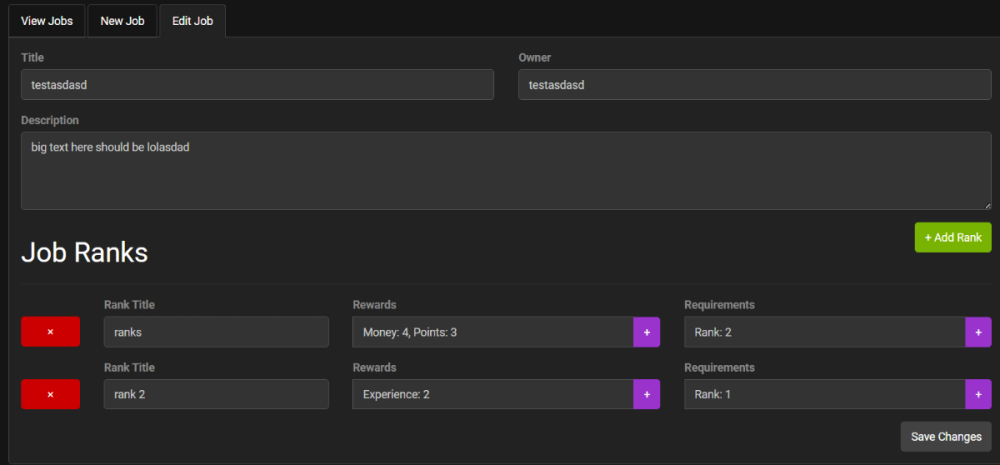Switch to the View Jobs tab

46,21
